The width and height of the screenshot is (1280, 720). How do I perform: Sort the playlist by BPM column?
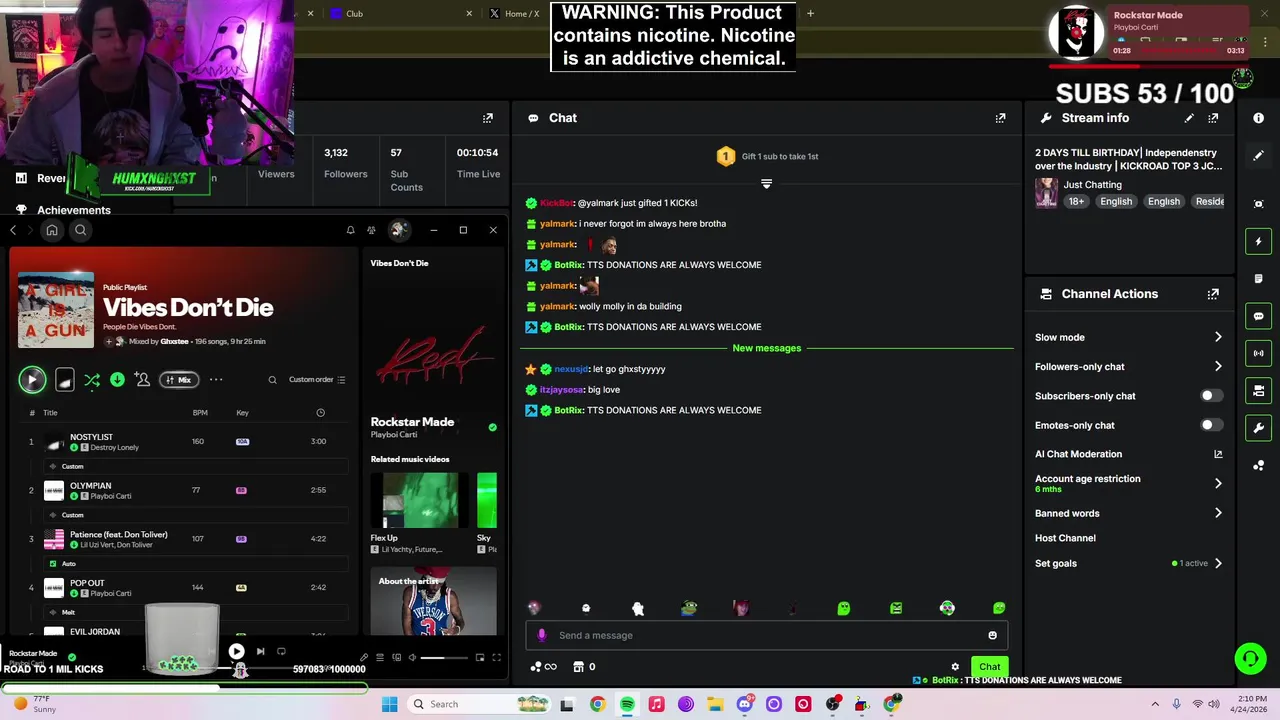click(200, 413)
